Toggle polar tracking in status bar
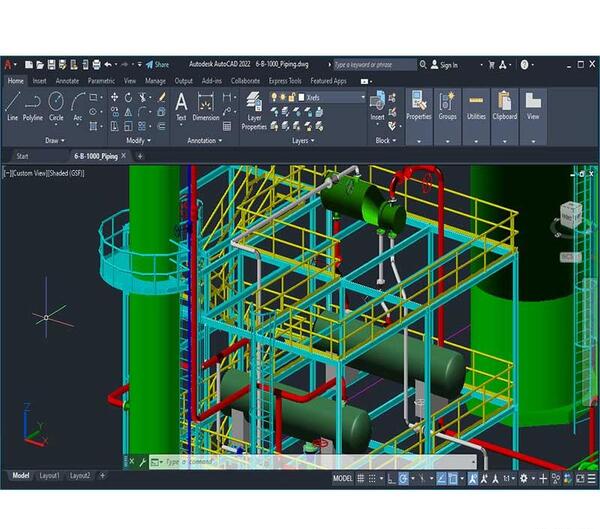 (x=403, y=478)
